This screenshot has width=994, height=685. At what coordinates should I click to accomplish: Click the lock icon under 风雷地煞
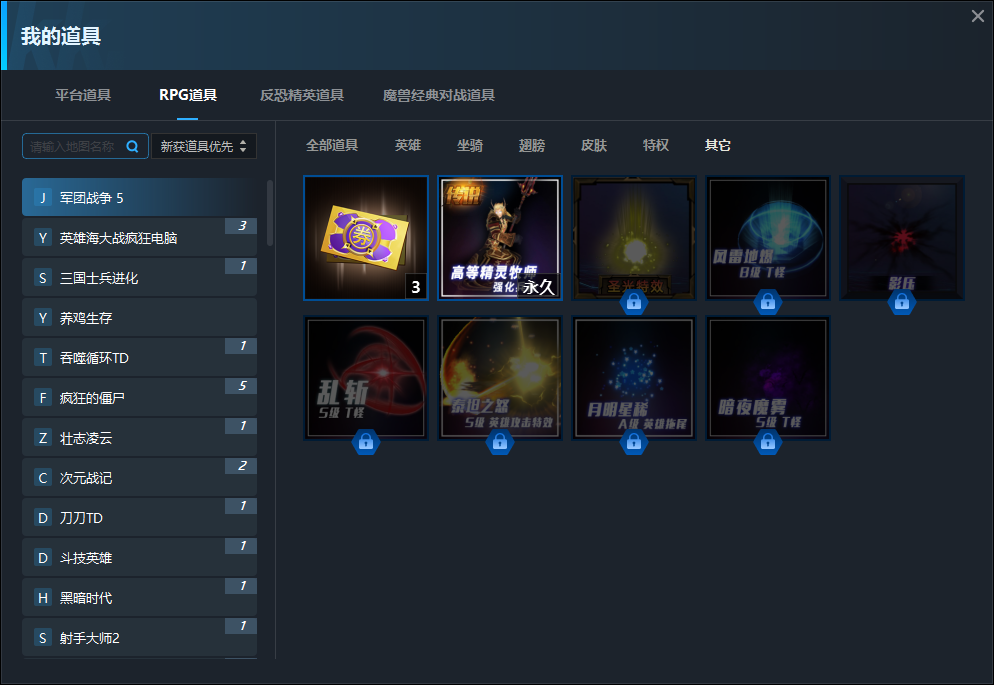[x=767, y=302]
